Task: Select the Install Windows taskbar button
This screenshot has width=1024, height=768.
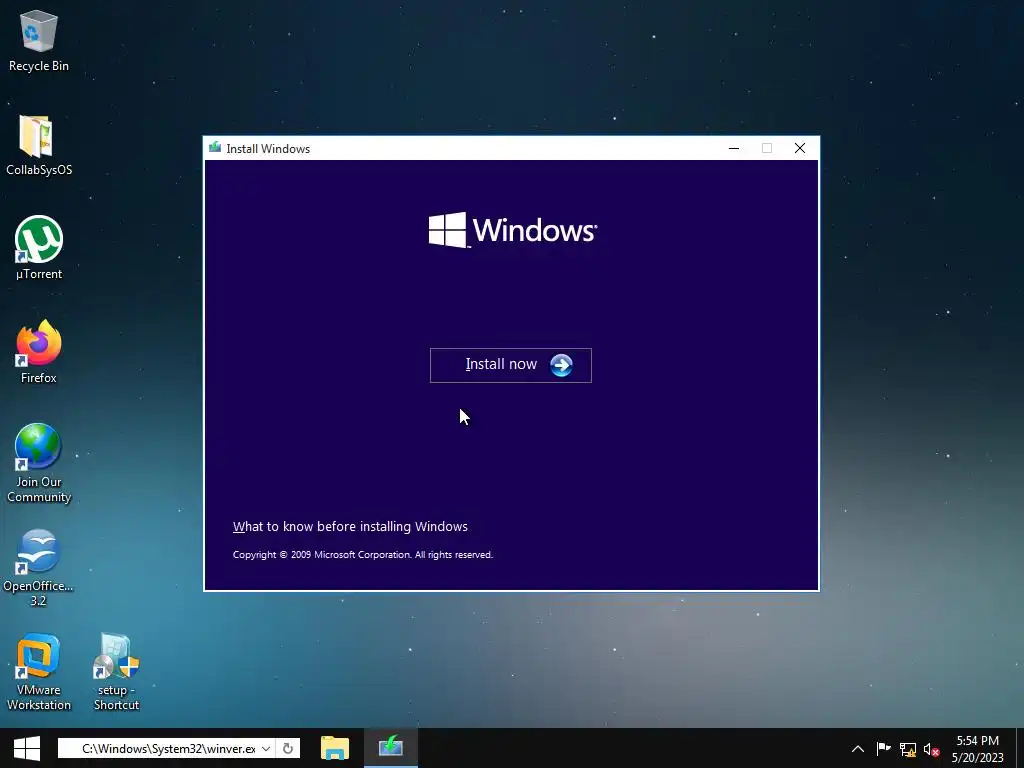Action: tap(391, 748)
